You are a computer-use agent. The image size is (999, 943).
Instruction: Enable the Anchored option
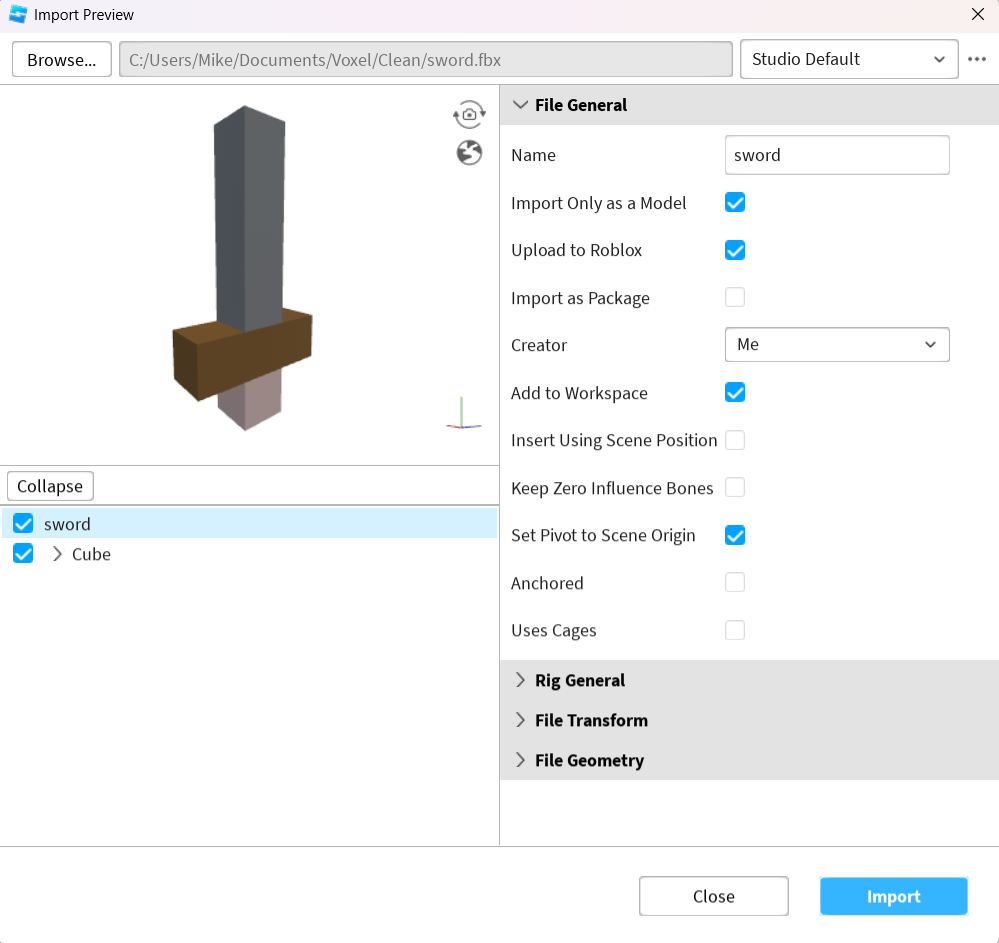coord(735,582)
